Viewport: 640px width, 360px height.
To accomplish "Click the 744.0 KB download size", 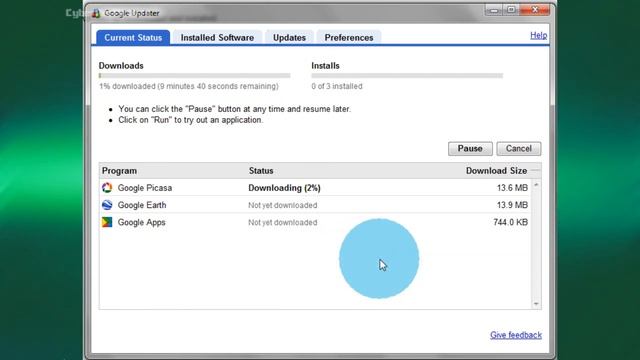I will tap(511, 222).
